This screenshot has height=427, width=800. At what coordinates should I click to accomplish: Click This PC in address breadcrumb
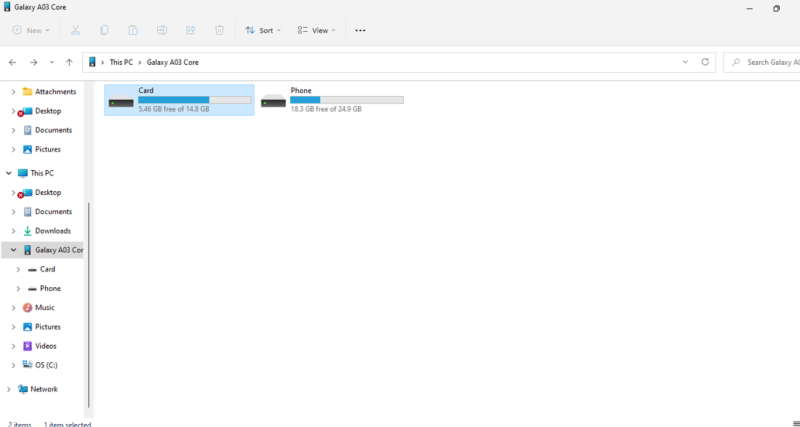click(x=121, y=62)
